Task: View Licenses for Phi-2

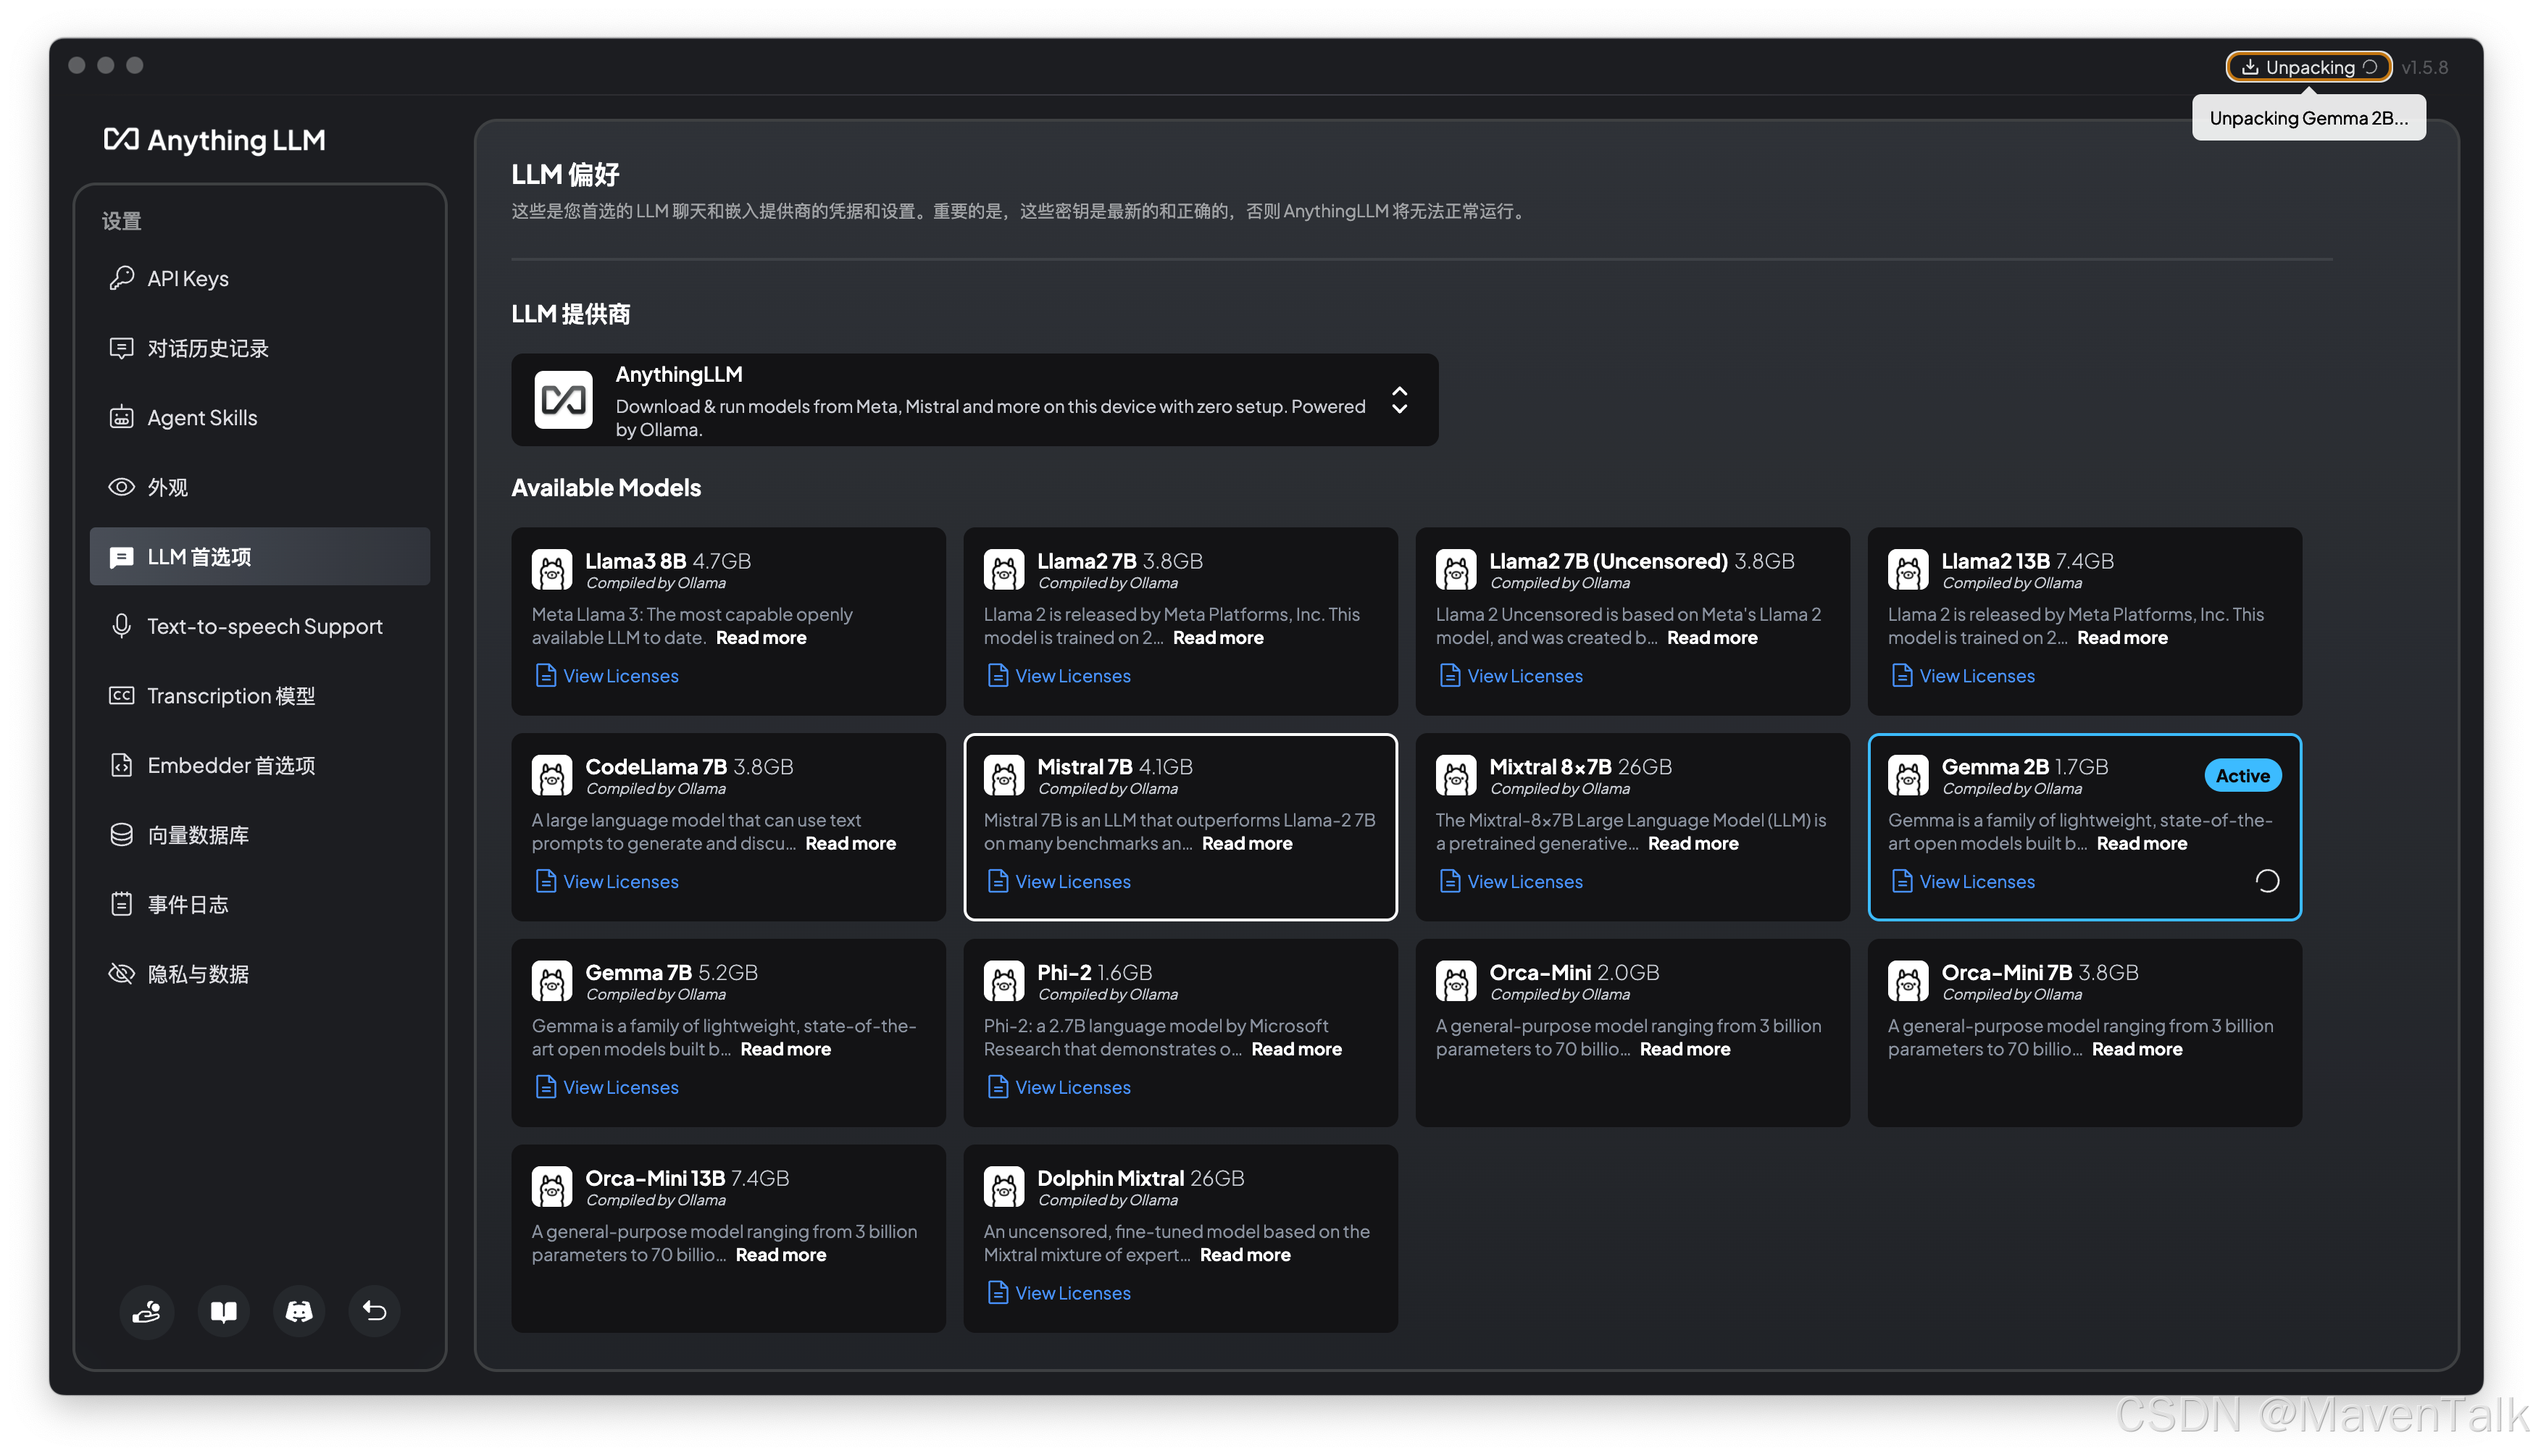Action: tap(1059, 1087)
